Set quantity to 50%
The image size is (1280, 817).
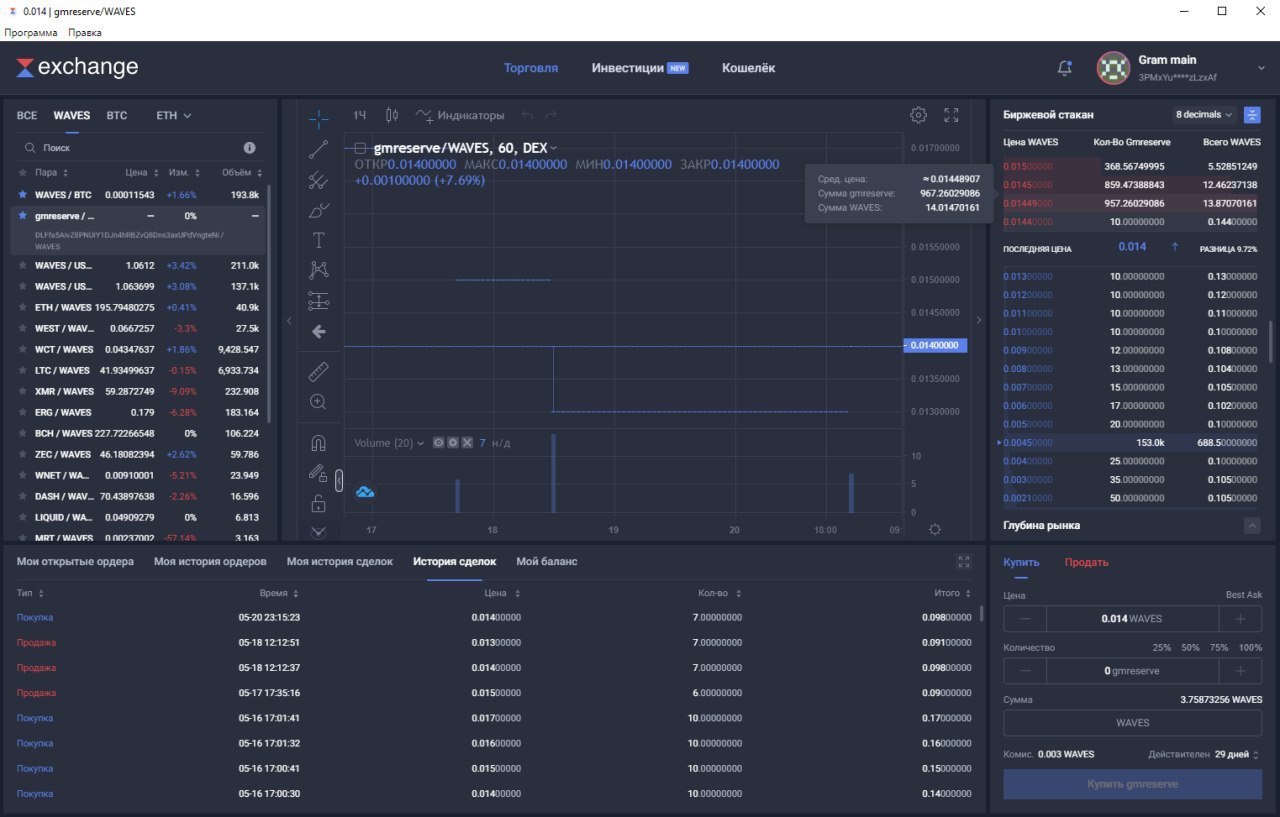tap(1190, 648)
